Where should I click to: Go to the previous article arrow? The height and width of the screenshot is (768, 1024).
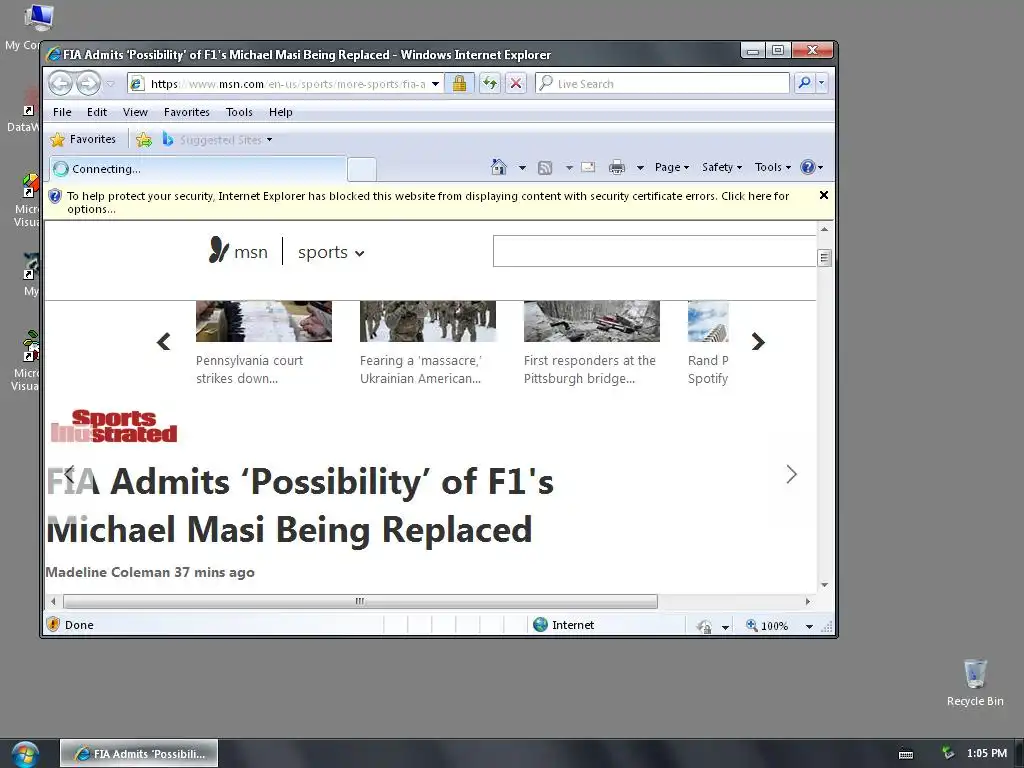click(69, 473)
